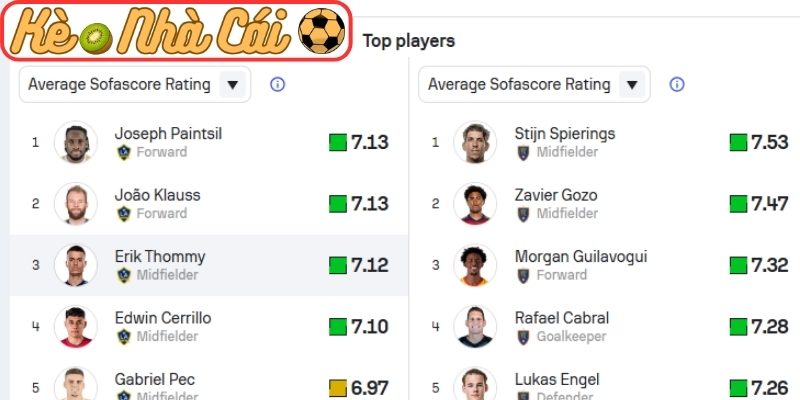Click the team badge under Erik Thommy
Viewport: 800px width, 400px height.
(124, 275)
